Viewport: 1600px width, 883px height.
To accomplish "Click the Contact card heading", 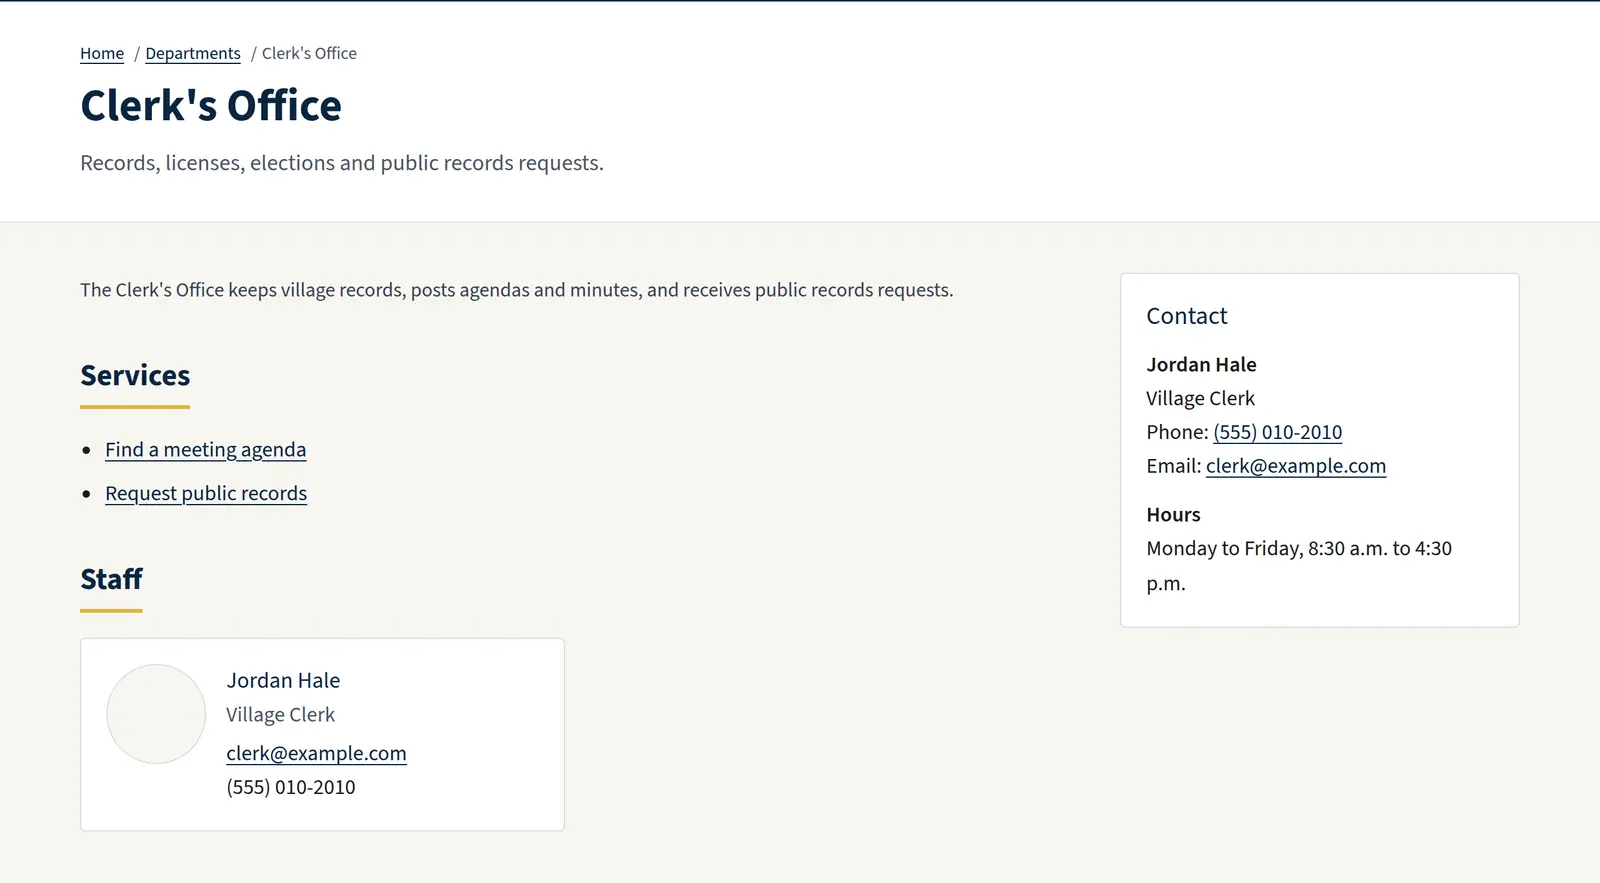I will 1186,316.
